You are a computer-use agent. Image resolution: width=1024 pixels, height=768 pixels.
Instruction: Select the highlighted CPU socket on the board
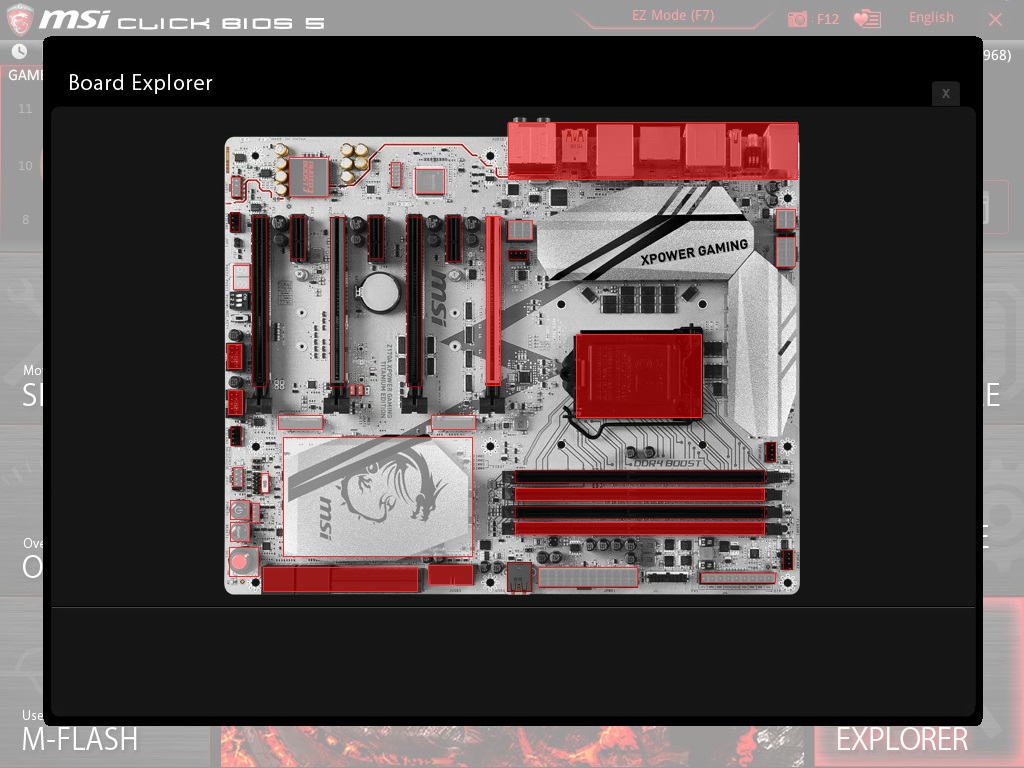click(638, 376)
